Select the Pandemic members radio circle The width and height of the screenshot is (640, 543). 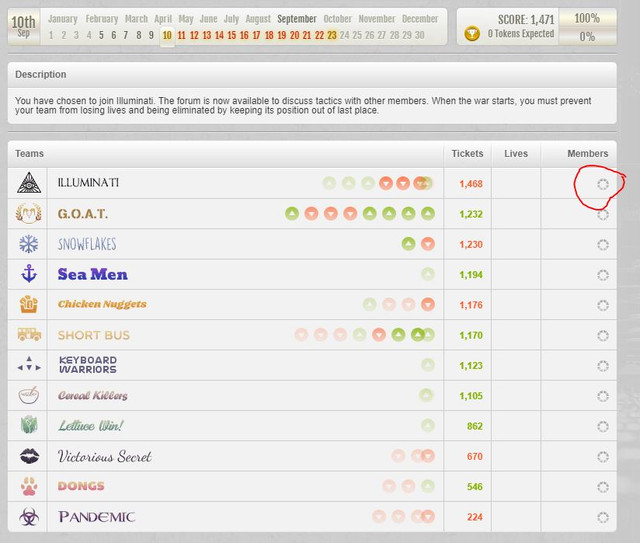coord(602,517)
